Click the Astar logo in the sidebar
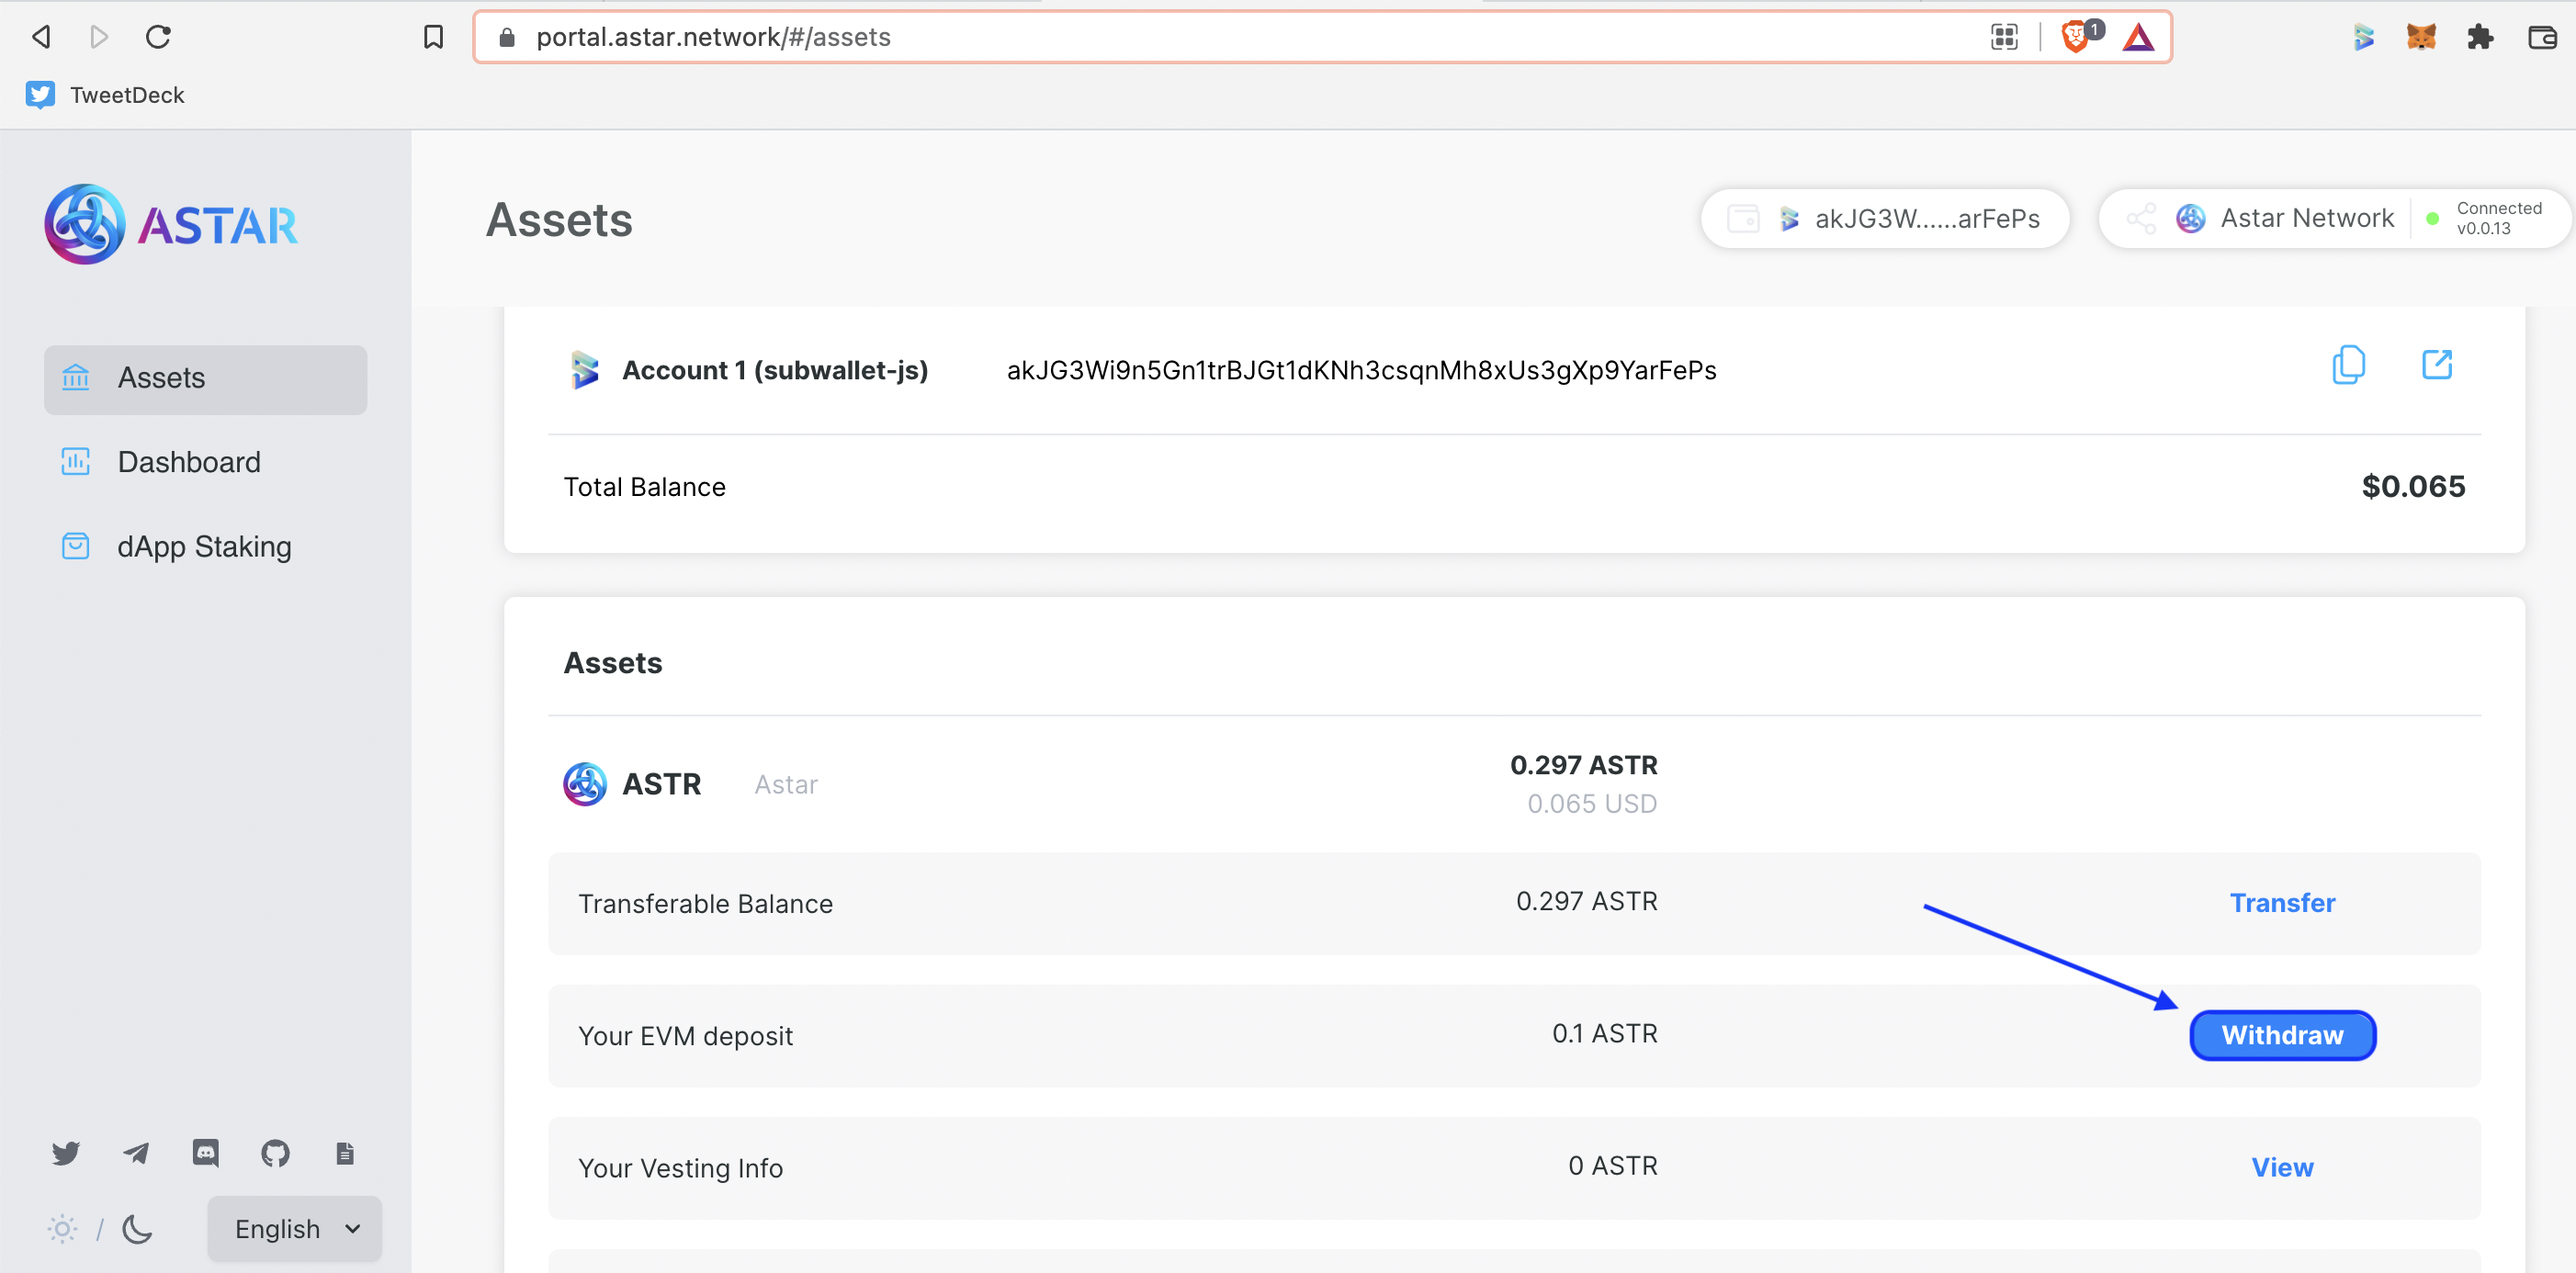Image resolution: width=2576 pixels, height=1273 pixels. click(171, 224)
